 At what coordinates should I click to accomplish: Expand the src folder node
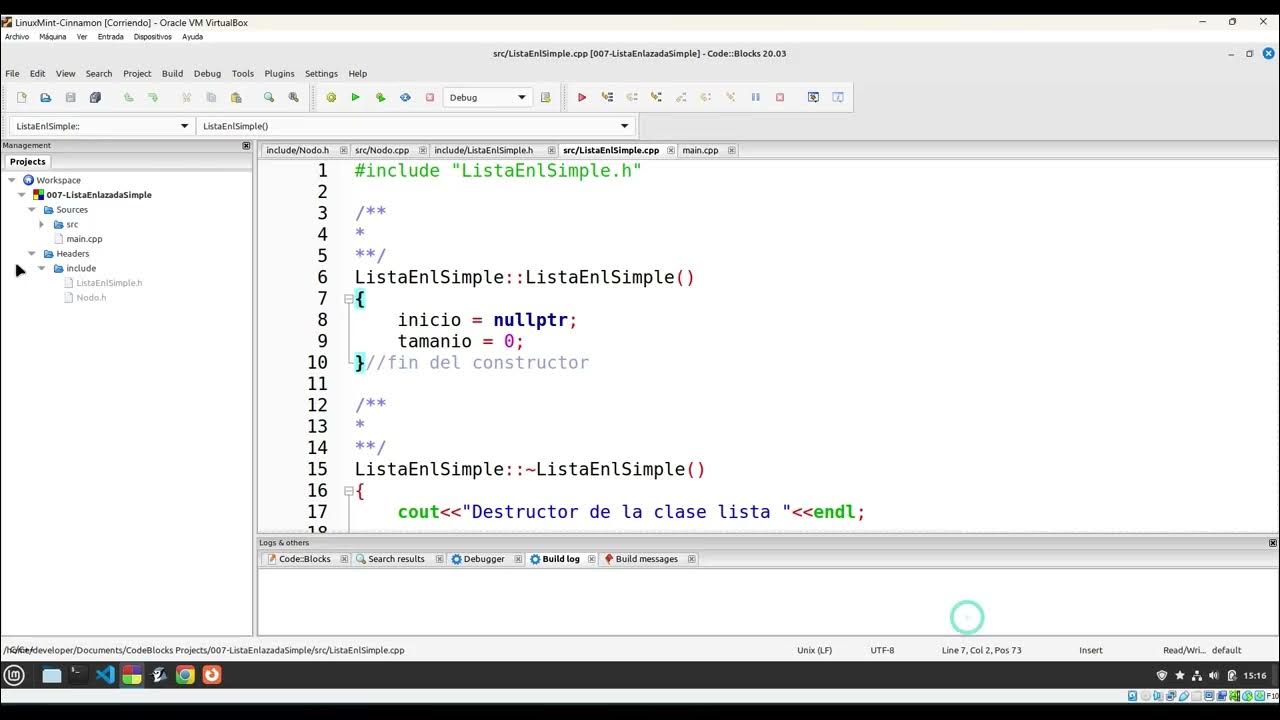tap(42, 224)
